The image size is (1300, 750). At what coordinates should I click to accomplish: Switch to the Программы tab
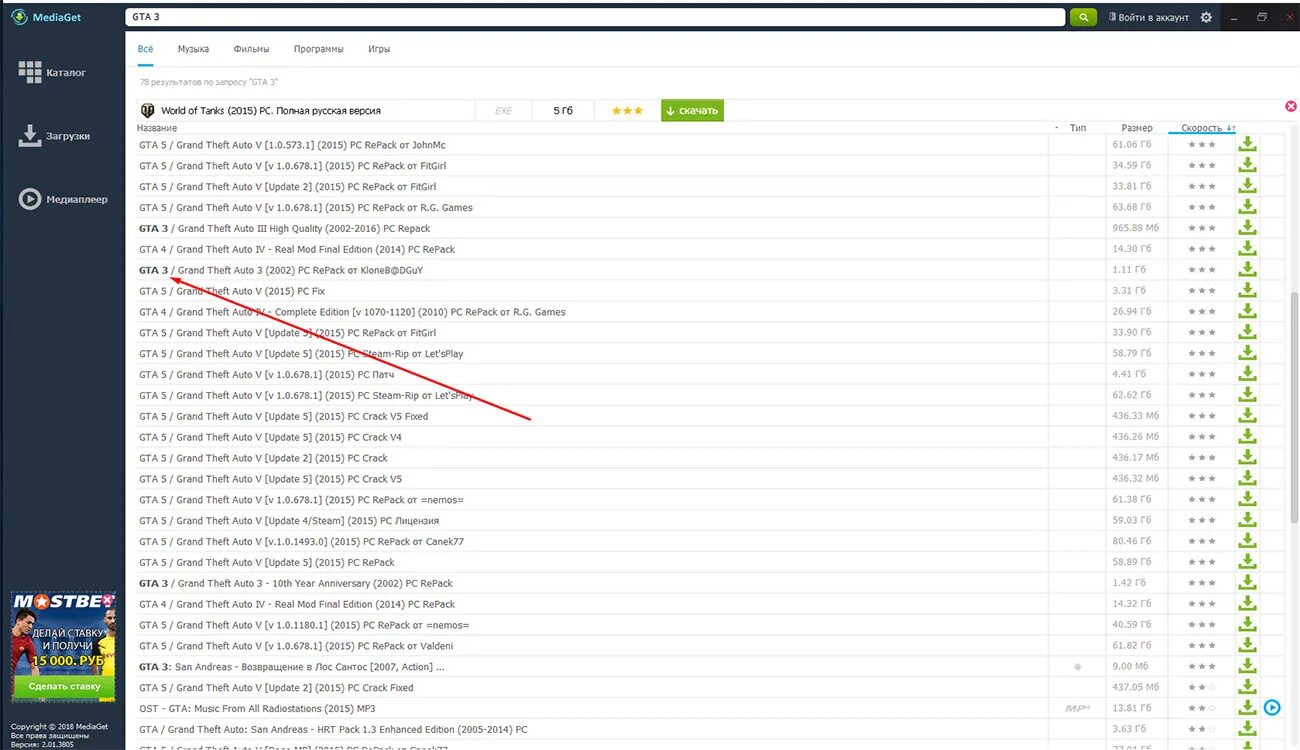pos(319,49)
